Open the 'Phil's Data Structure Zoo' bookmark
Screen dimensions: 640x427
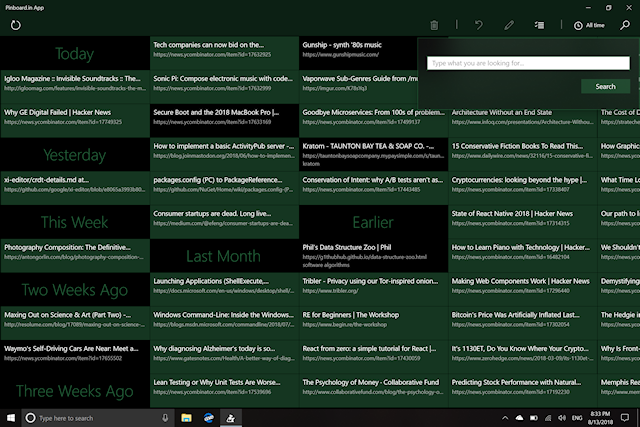pyautogui.click(x=373, y=256)
